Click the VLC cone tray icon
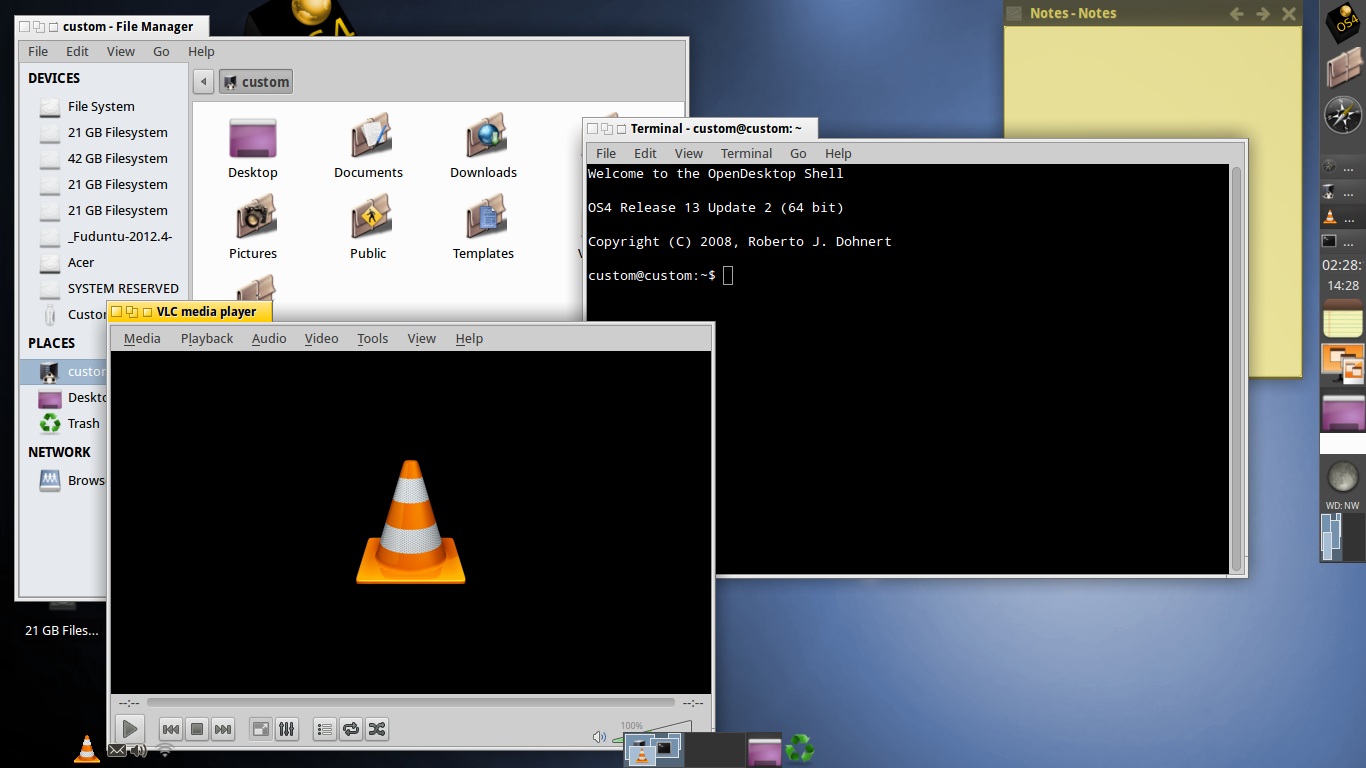The height and width of the screenshot is (768, 1366). (87, 749)
